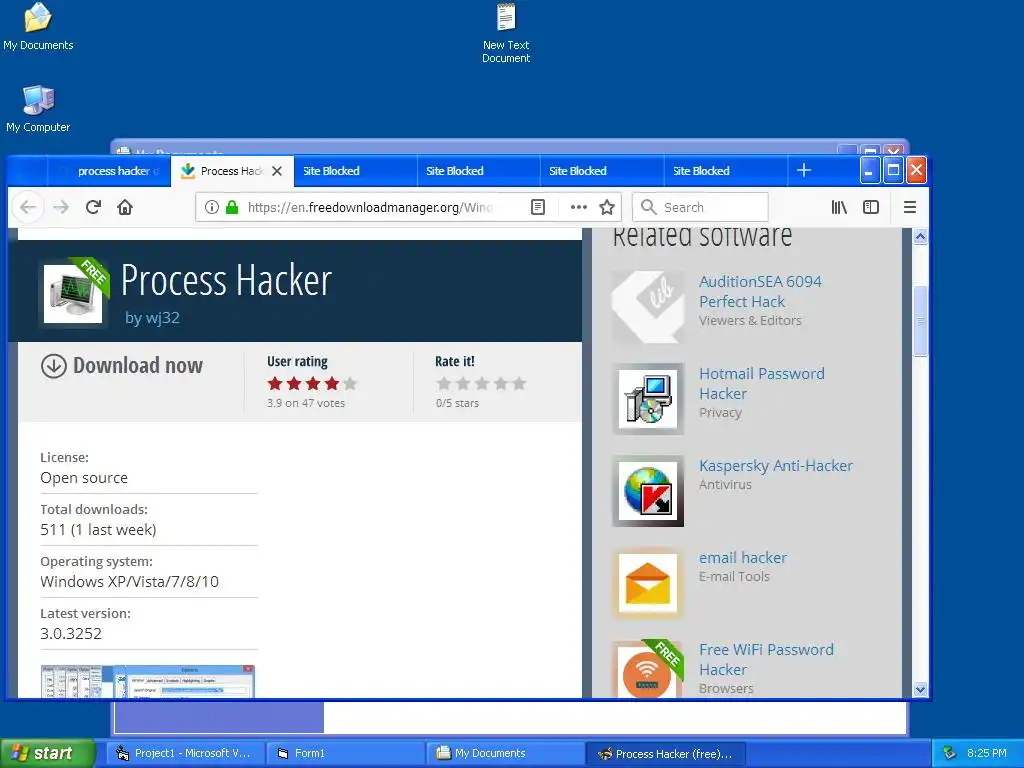Show sidebars panel icon
The width and height of the screenshot is (1024, 768).
pos(871,207)
